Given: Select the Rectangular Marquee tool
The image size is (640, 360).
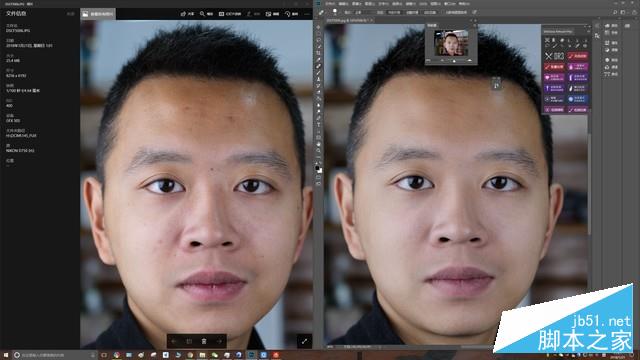Looking at the screenshot, I should point(319,33).
